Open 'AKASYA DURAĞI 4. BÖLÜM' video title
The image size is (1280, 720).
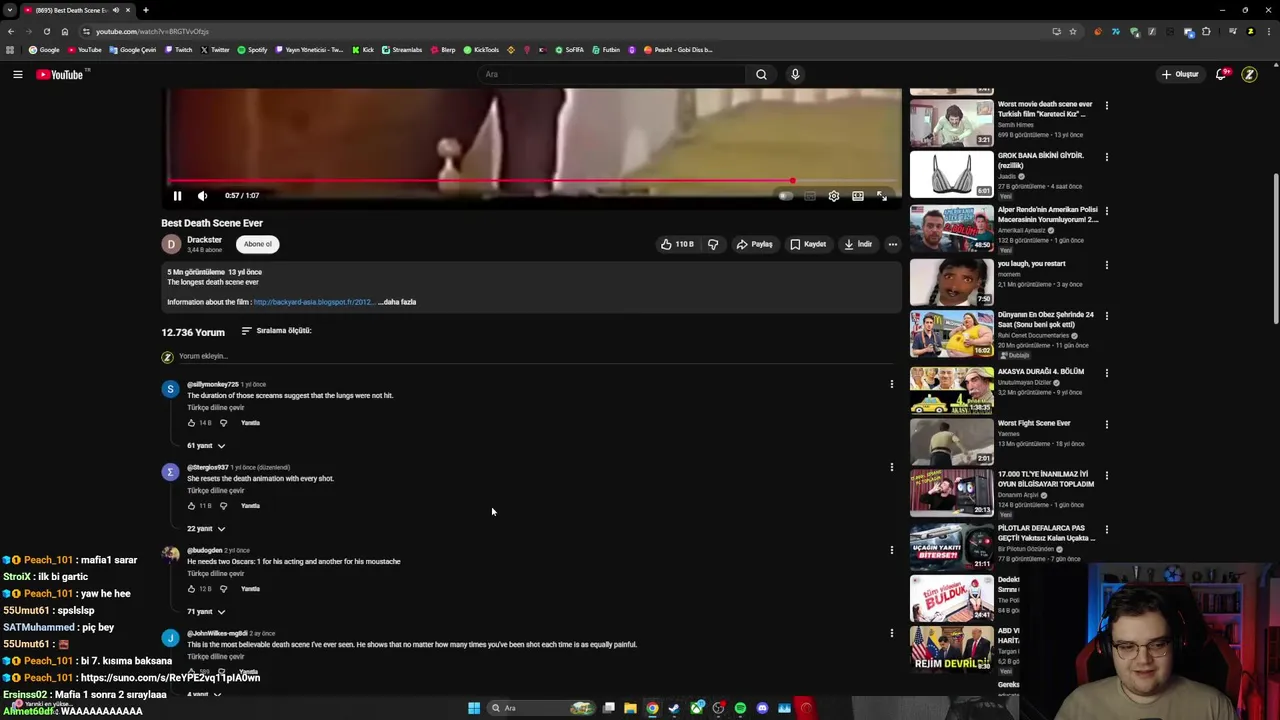click(x=1041, y=371)
